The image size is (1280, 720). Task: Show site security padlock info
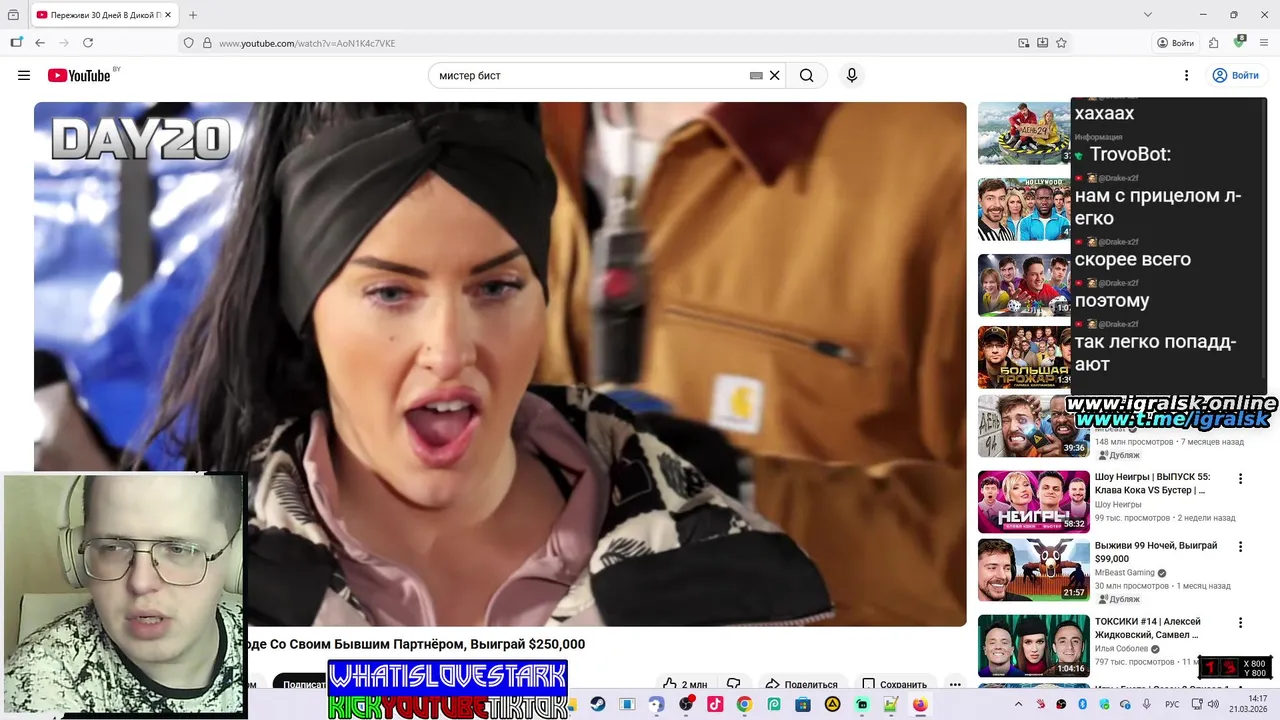point(208,43)
